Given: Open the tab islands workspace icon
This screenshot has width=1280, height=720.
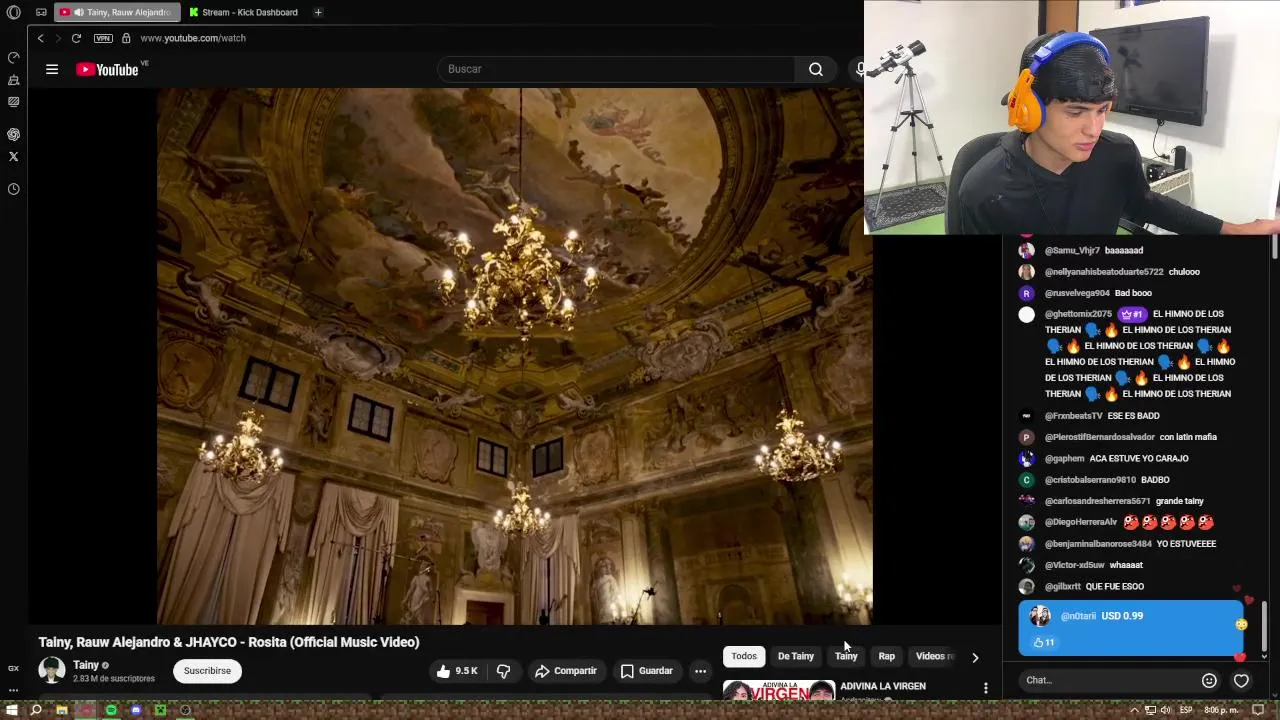Looking at the screenshot, I should click(41, 12).
